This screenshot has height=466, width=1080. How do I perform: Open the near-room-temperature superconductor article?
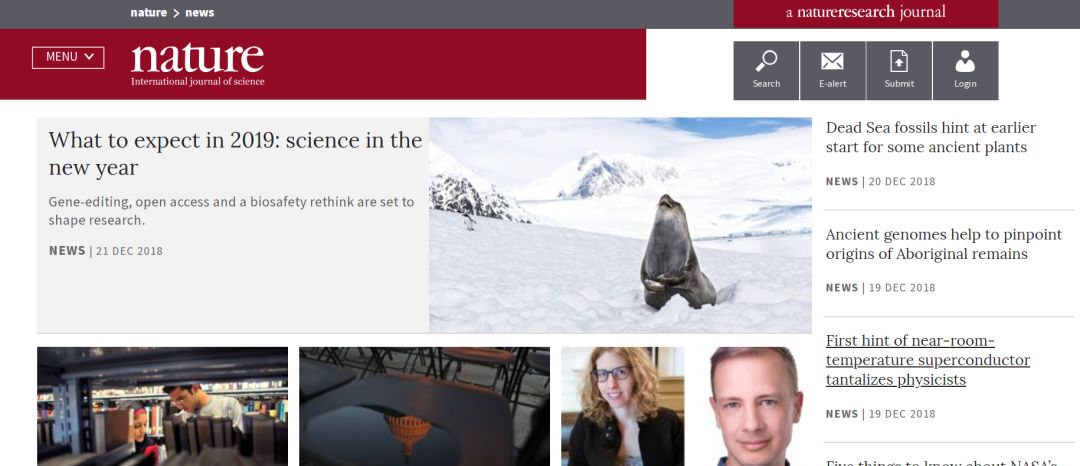[928, 360]
